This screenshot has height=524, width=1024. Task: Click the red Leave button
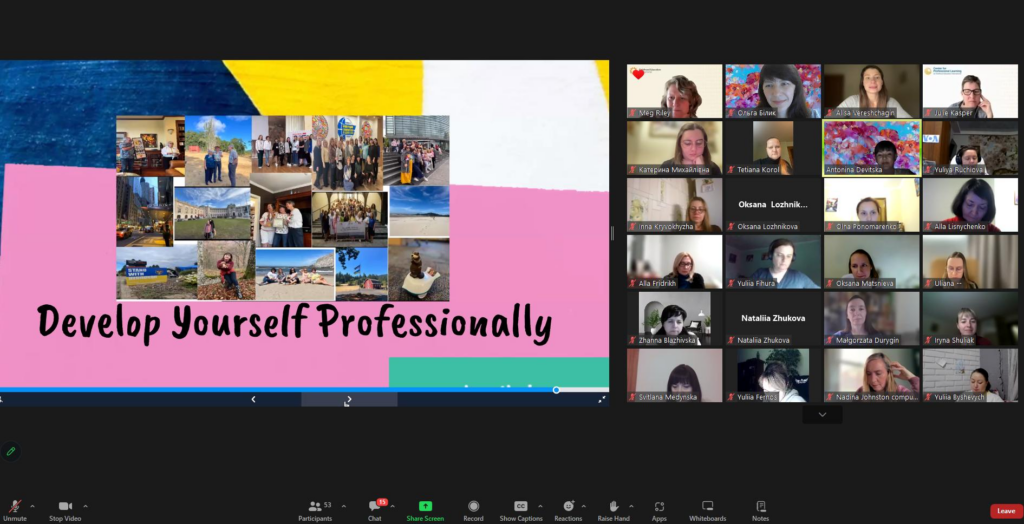[x=1006, y=511]
